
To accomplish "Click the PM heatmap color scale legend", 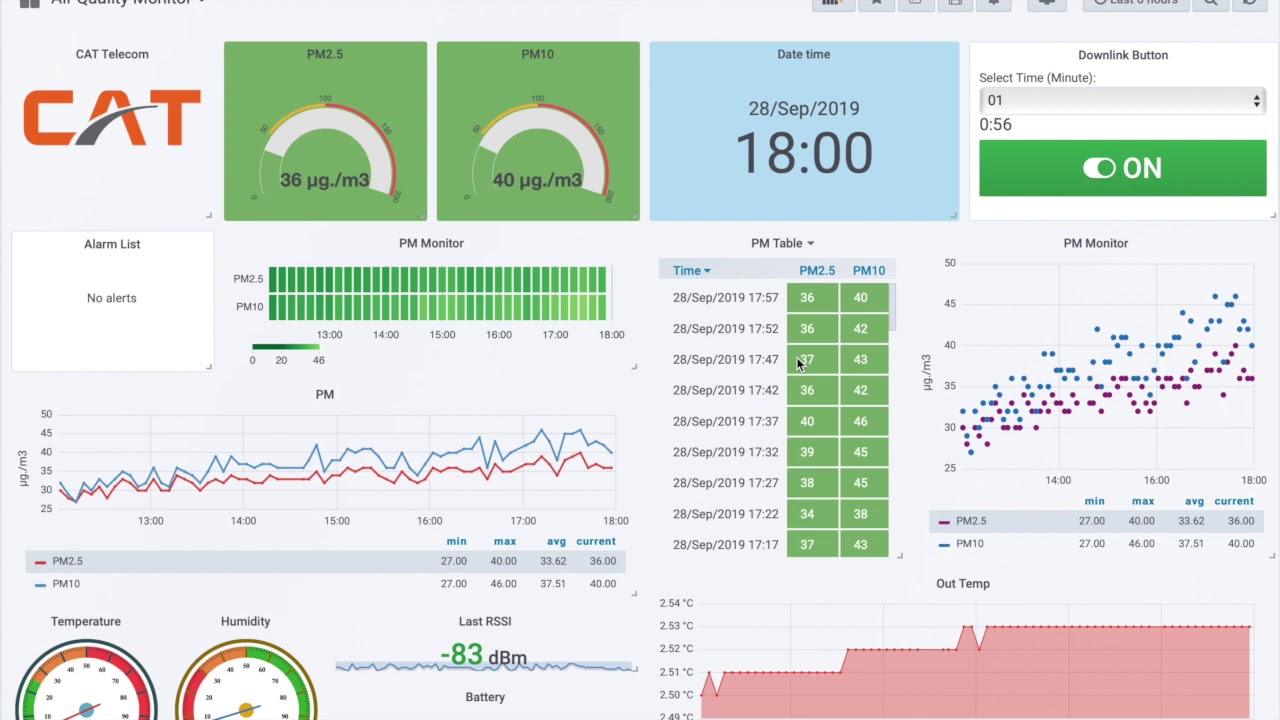I will (286, 347).
